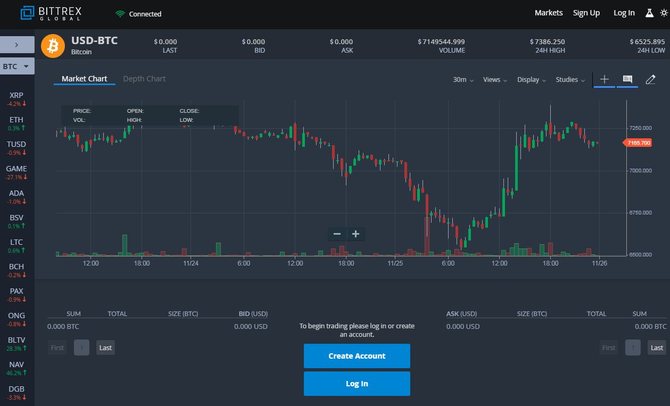Toggle light theme with the sun icon
Viewport: 670px width, 406px height.
(664, 13)
